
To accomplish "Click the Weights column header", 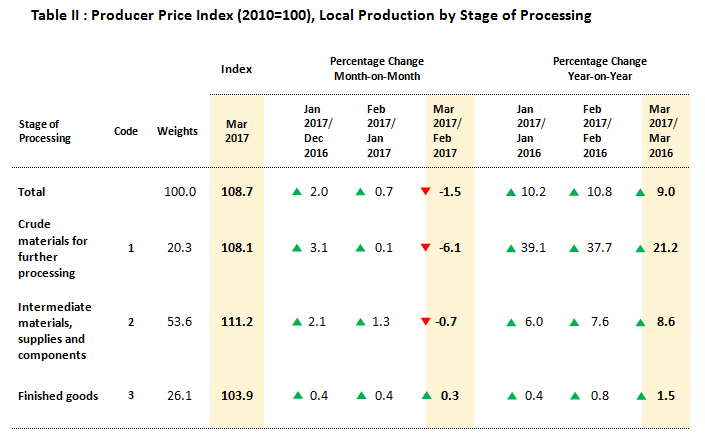I will [x=177, y=131].
